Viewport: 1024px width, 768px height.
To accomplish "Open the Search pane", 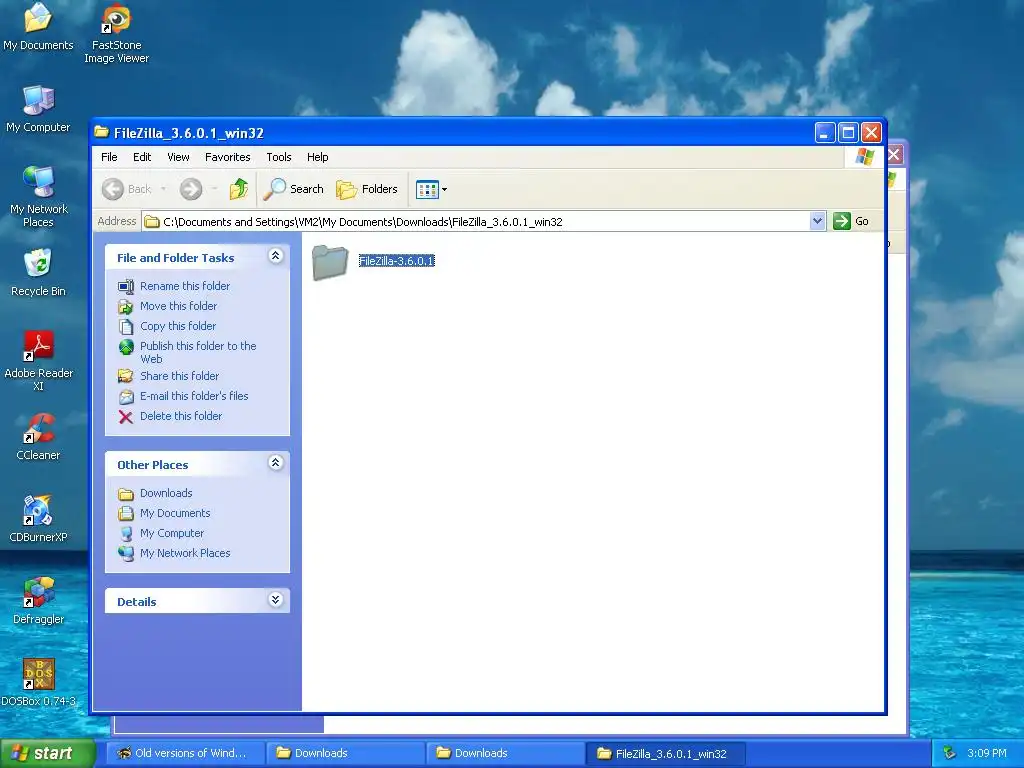I will point(294,189).
